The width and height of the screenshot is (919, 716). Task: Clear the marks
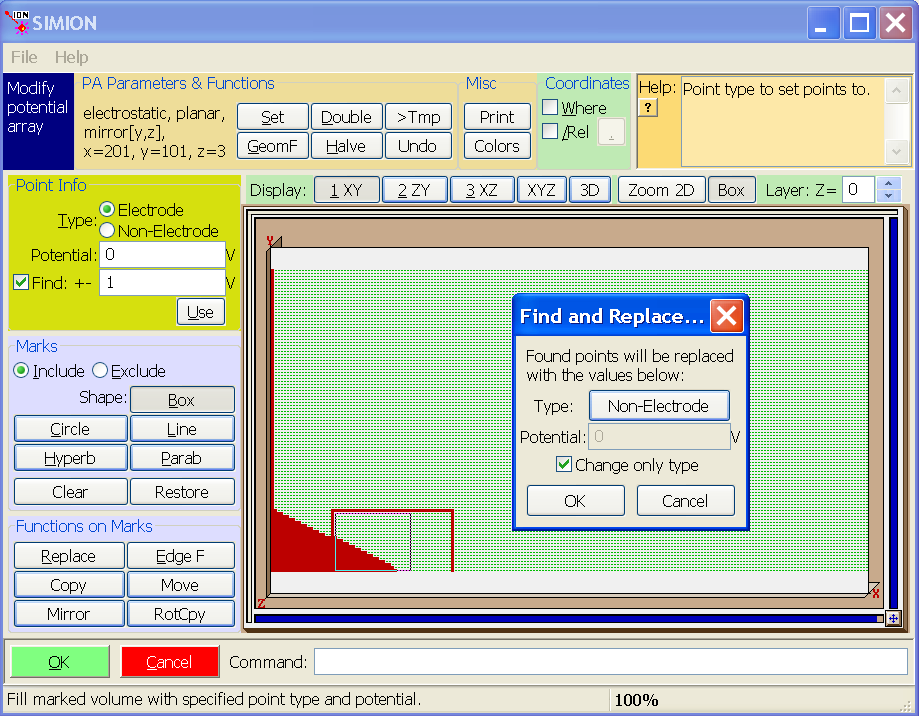tap(70, 491)
